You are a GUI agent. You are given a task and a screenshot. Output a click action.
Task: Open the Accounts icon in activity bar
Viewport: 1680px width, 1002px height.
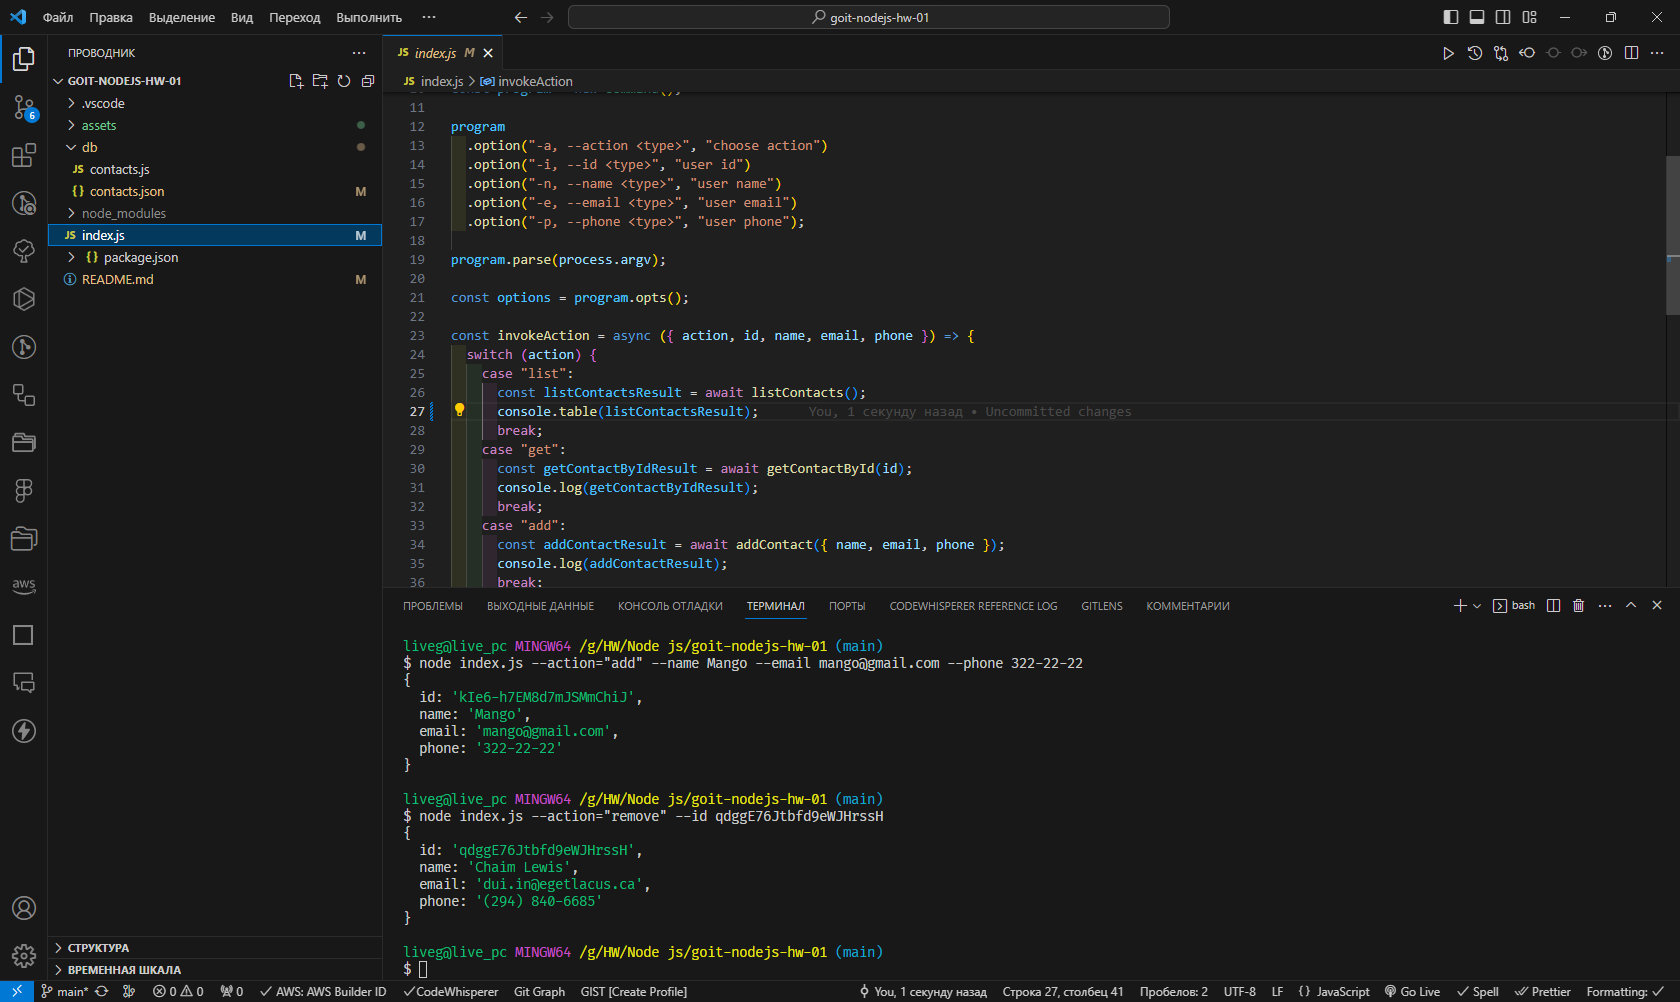coord(24,908)
